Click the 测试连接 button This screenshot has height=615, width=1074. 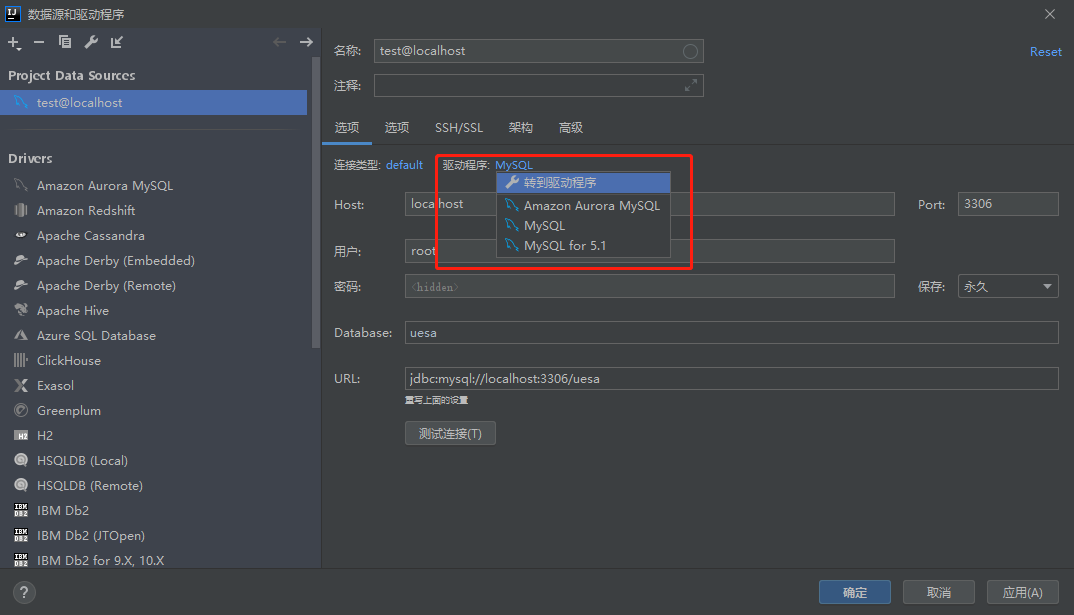(x=450, y=432)
